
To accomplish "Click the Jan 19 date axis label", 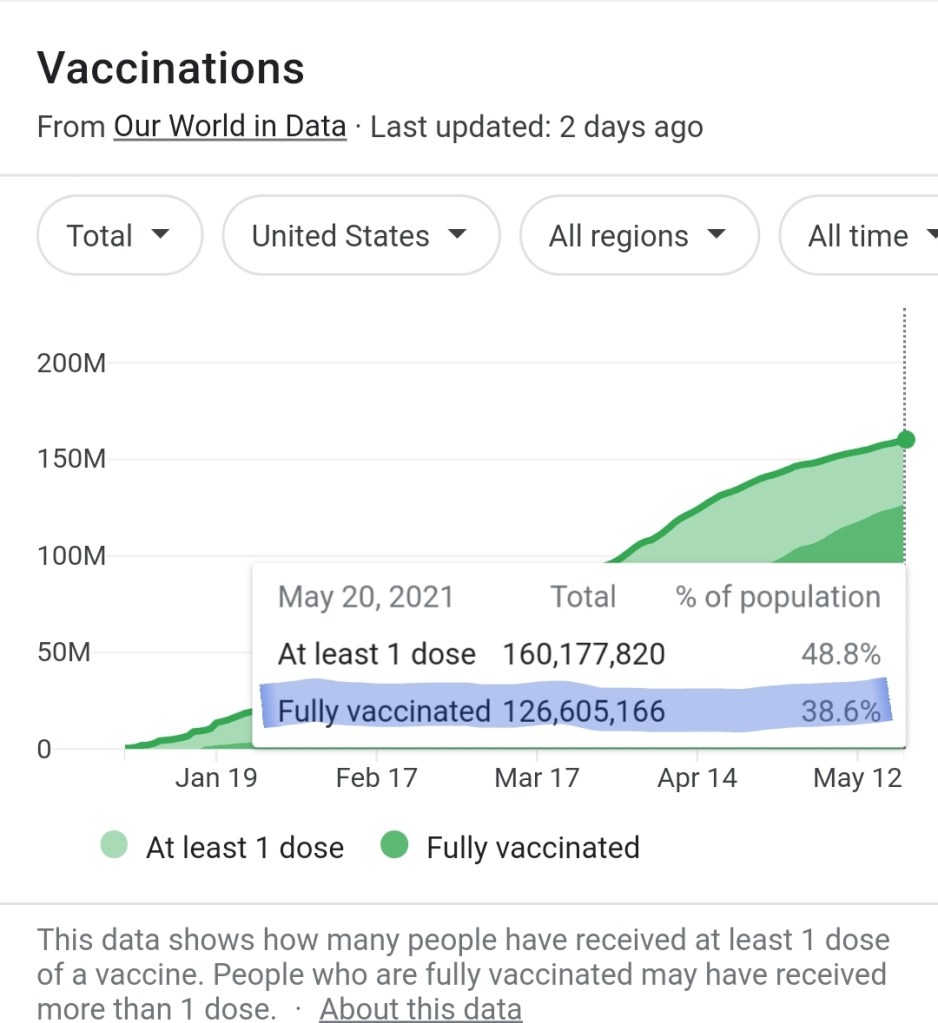I will (x=216, y=778).
